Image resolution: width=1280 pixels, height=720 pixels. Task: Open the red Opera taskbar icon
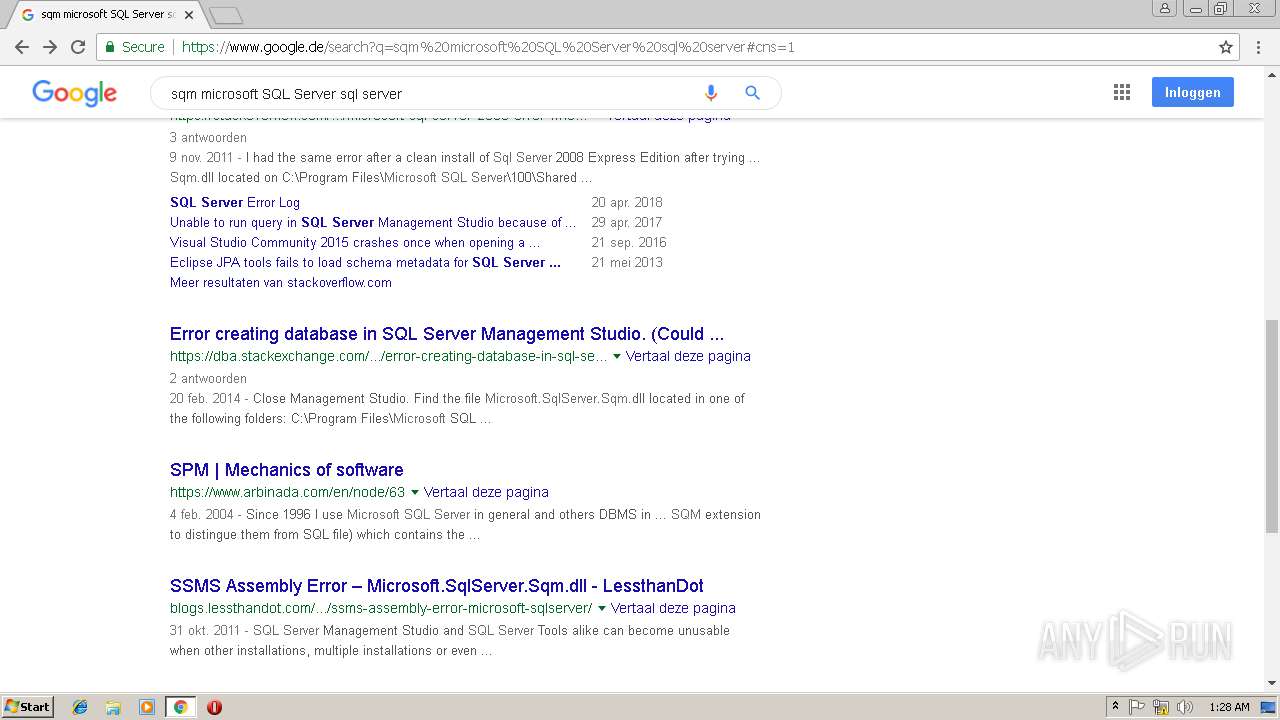214,707
